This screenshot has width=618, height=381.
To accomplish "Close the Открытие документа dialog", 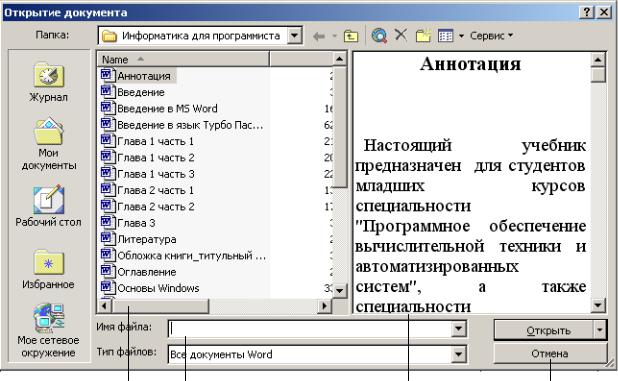I will click(x=604, y=12).
